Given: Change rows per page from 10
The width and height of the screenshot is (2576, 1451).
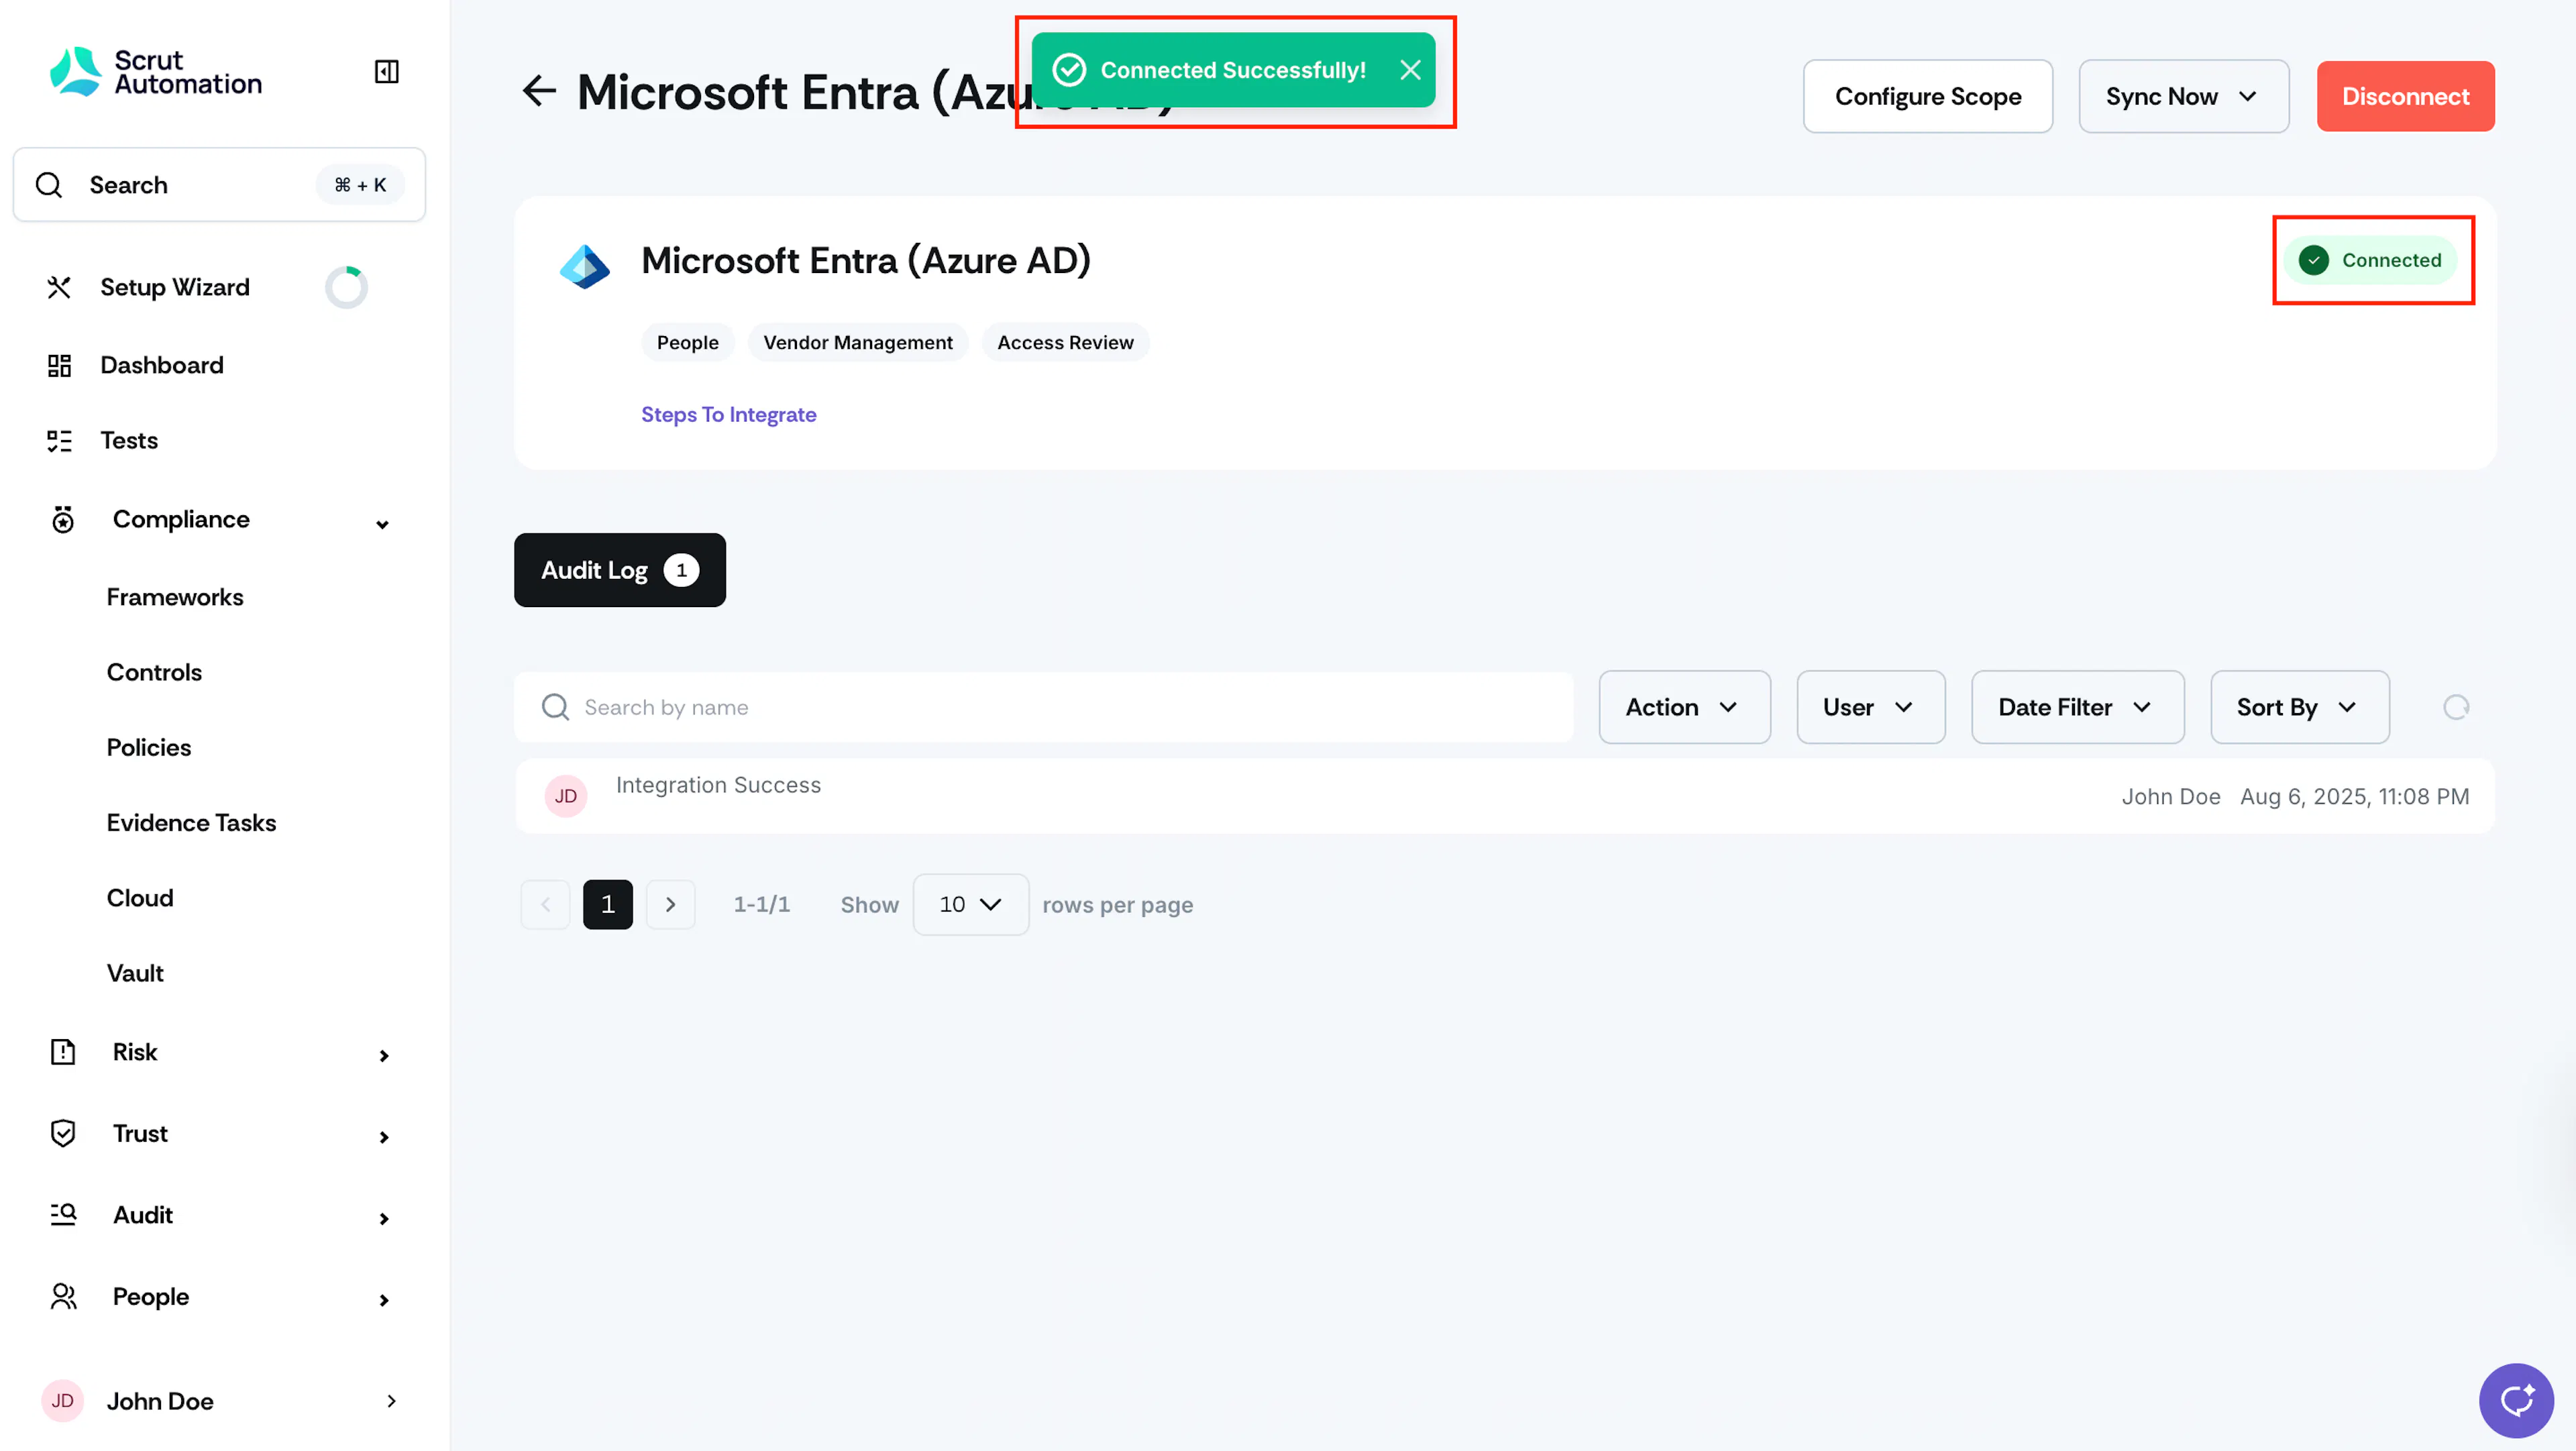Looking at the screenshot, I should tap(970, 905).
